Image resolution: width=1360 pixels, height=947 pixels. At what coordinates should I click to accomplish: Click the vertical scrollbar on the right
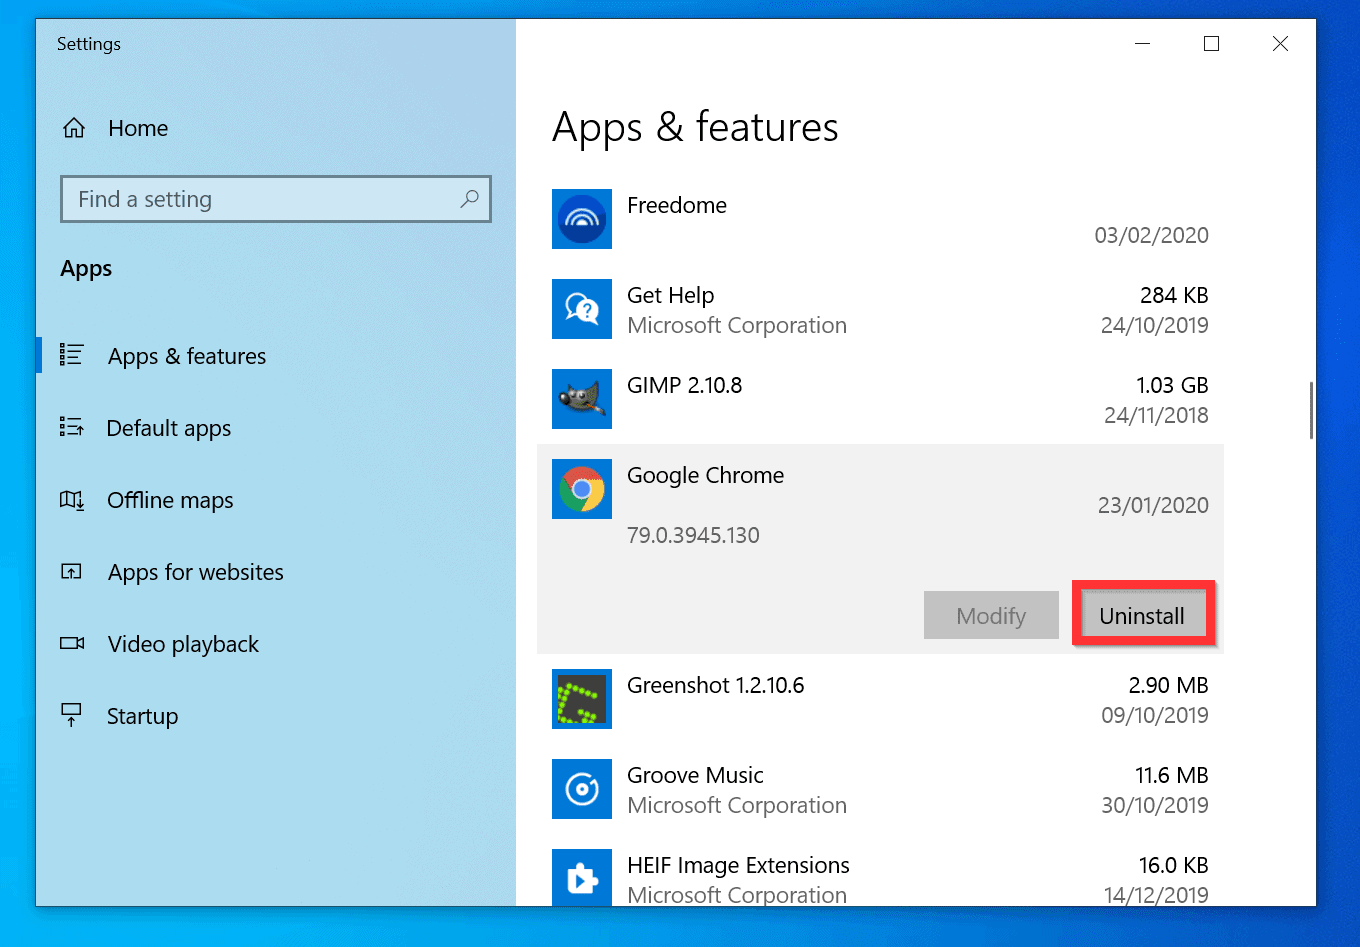pos(1310,410)
